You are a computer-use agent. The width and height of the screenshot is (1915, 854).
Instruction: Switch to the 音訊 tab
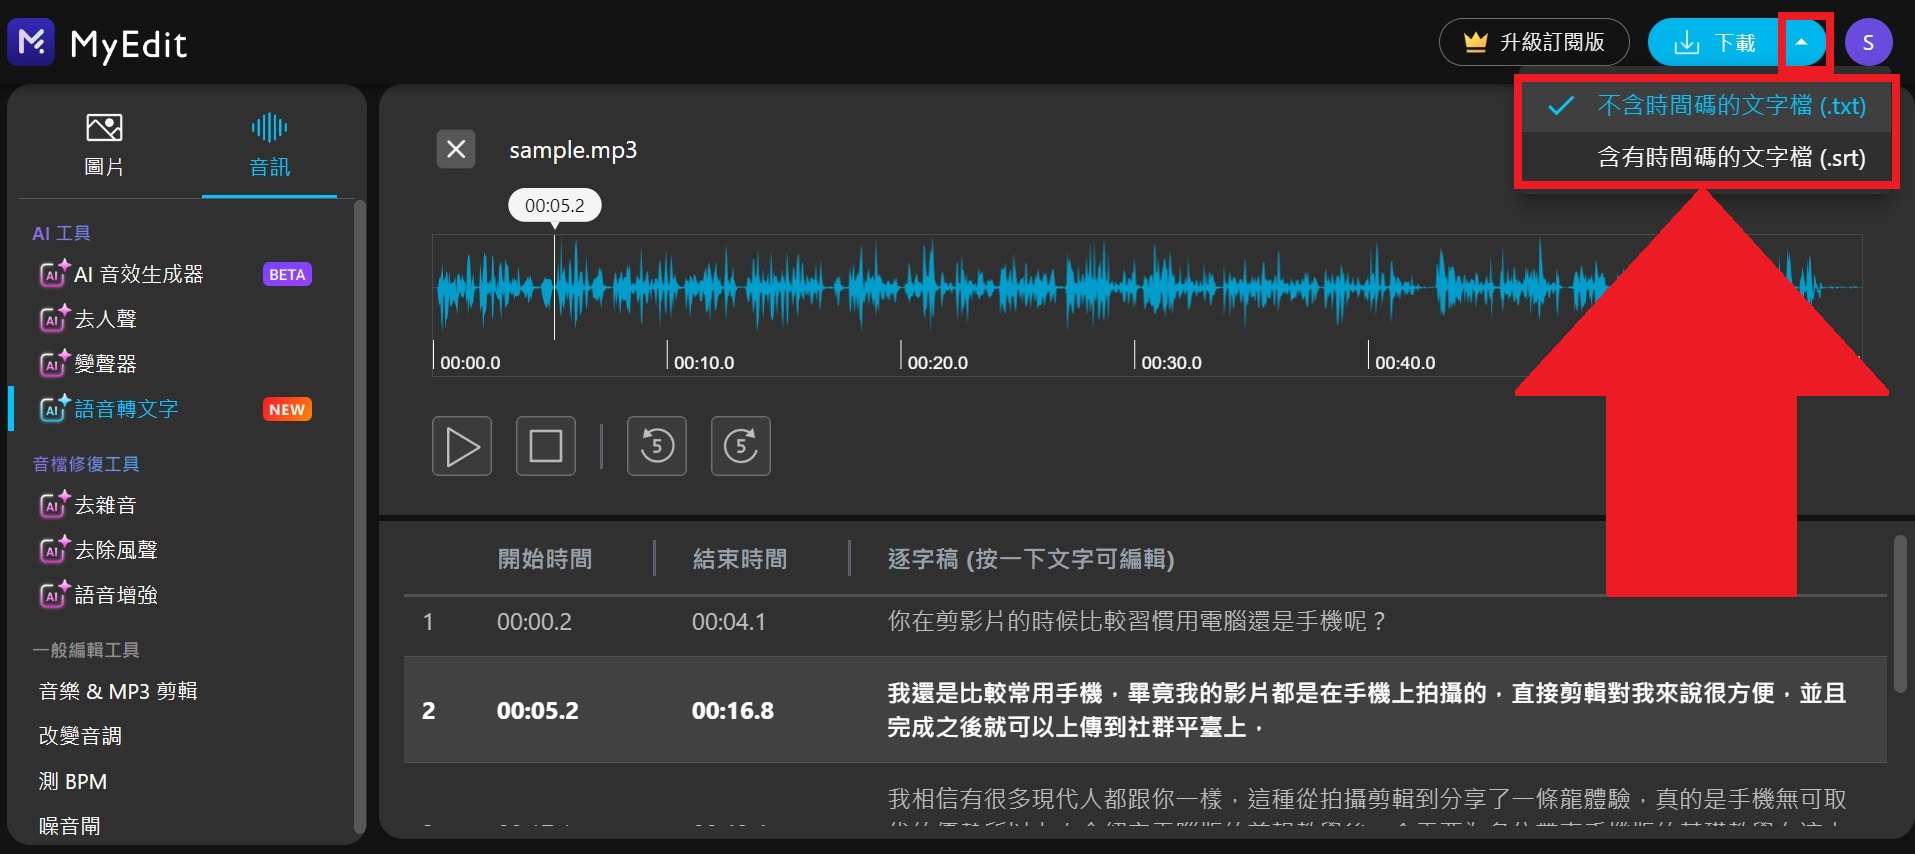pyautogui.click(x=269, y=146)
